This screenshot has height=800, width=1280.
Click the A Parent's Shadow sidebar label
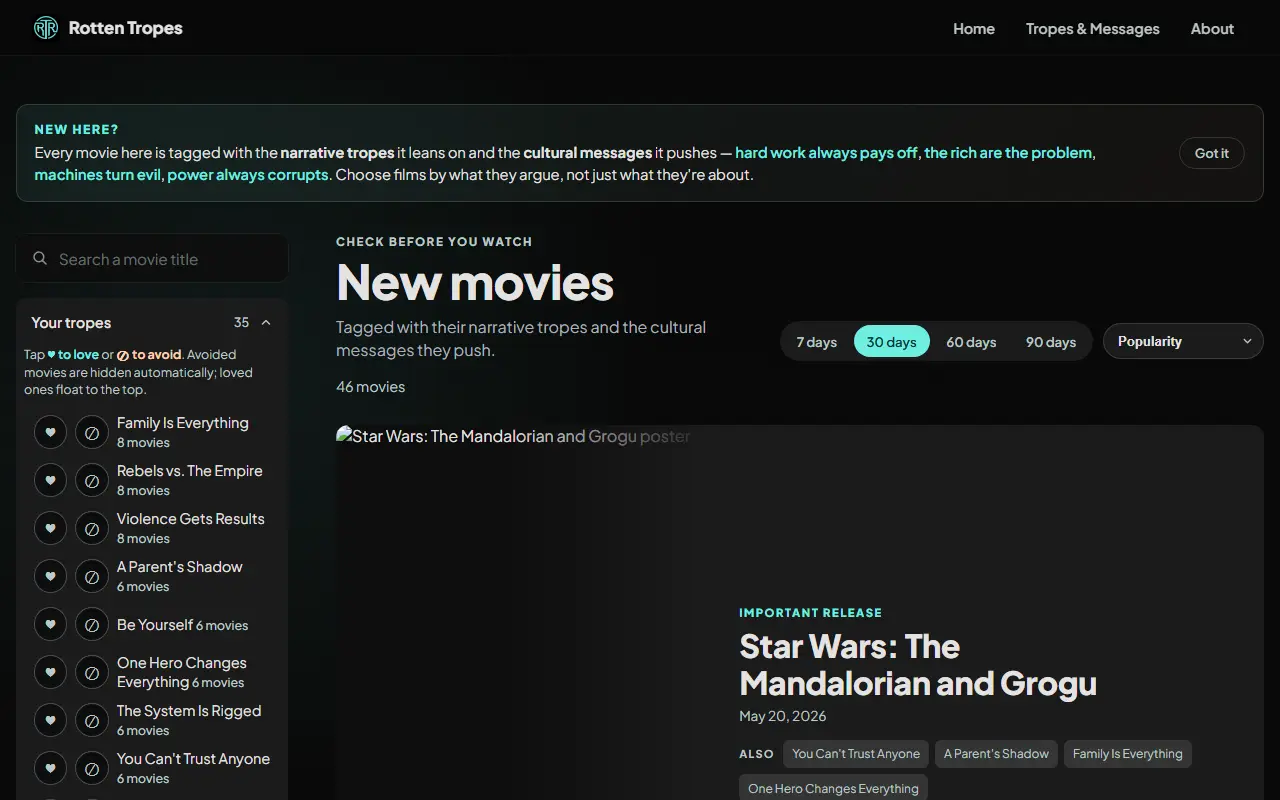[180, 567]
